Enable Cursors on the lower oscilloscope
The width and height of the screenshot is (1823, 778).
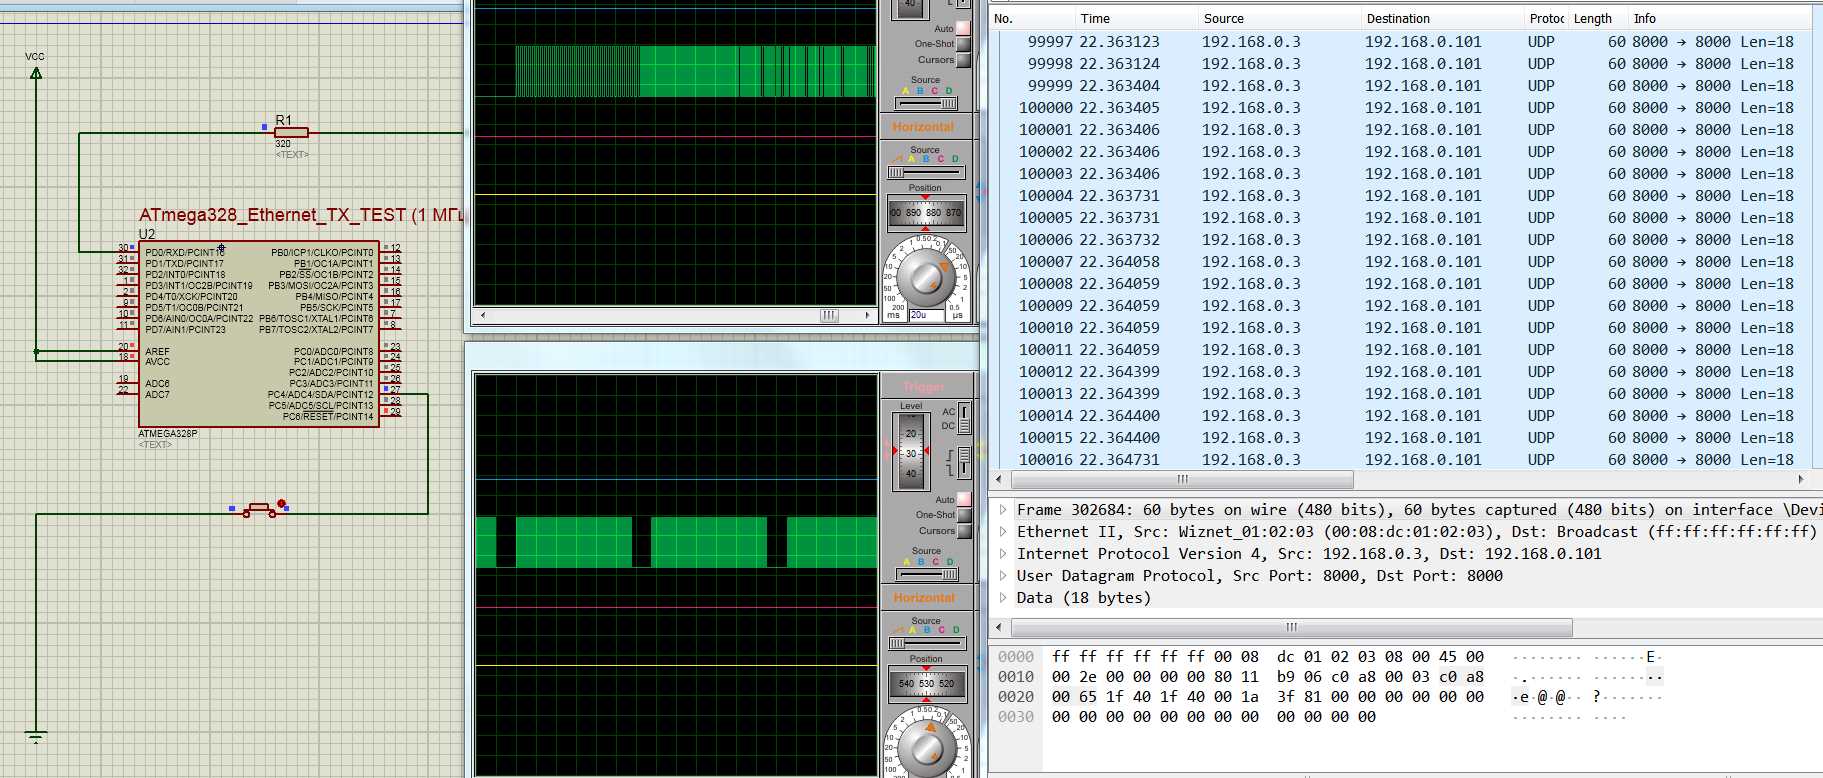click(x=964, y=531)
